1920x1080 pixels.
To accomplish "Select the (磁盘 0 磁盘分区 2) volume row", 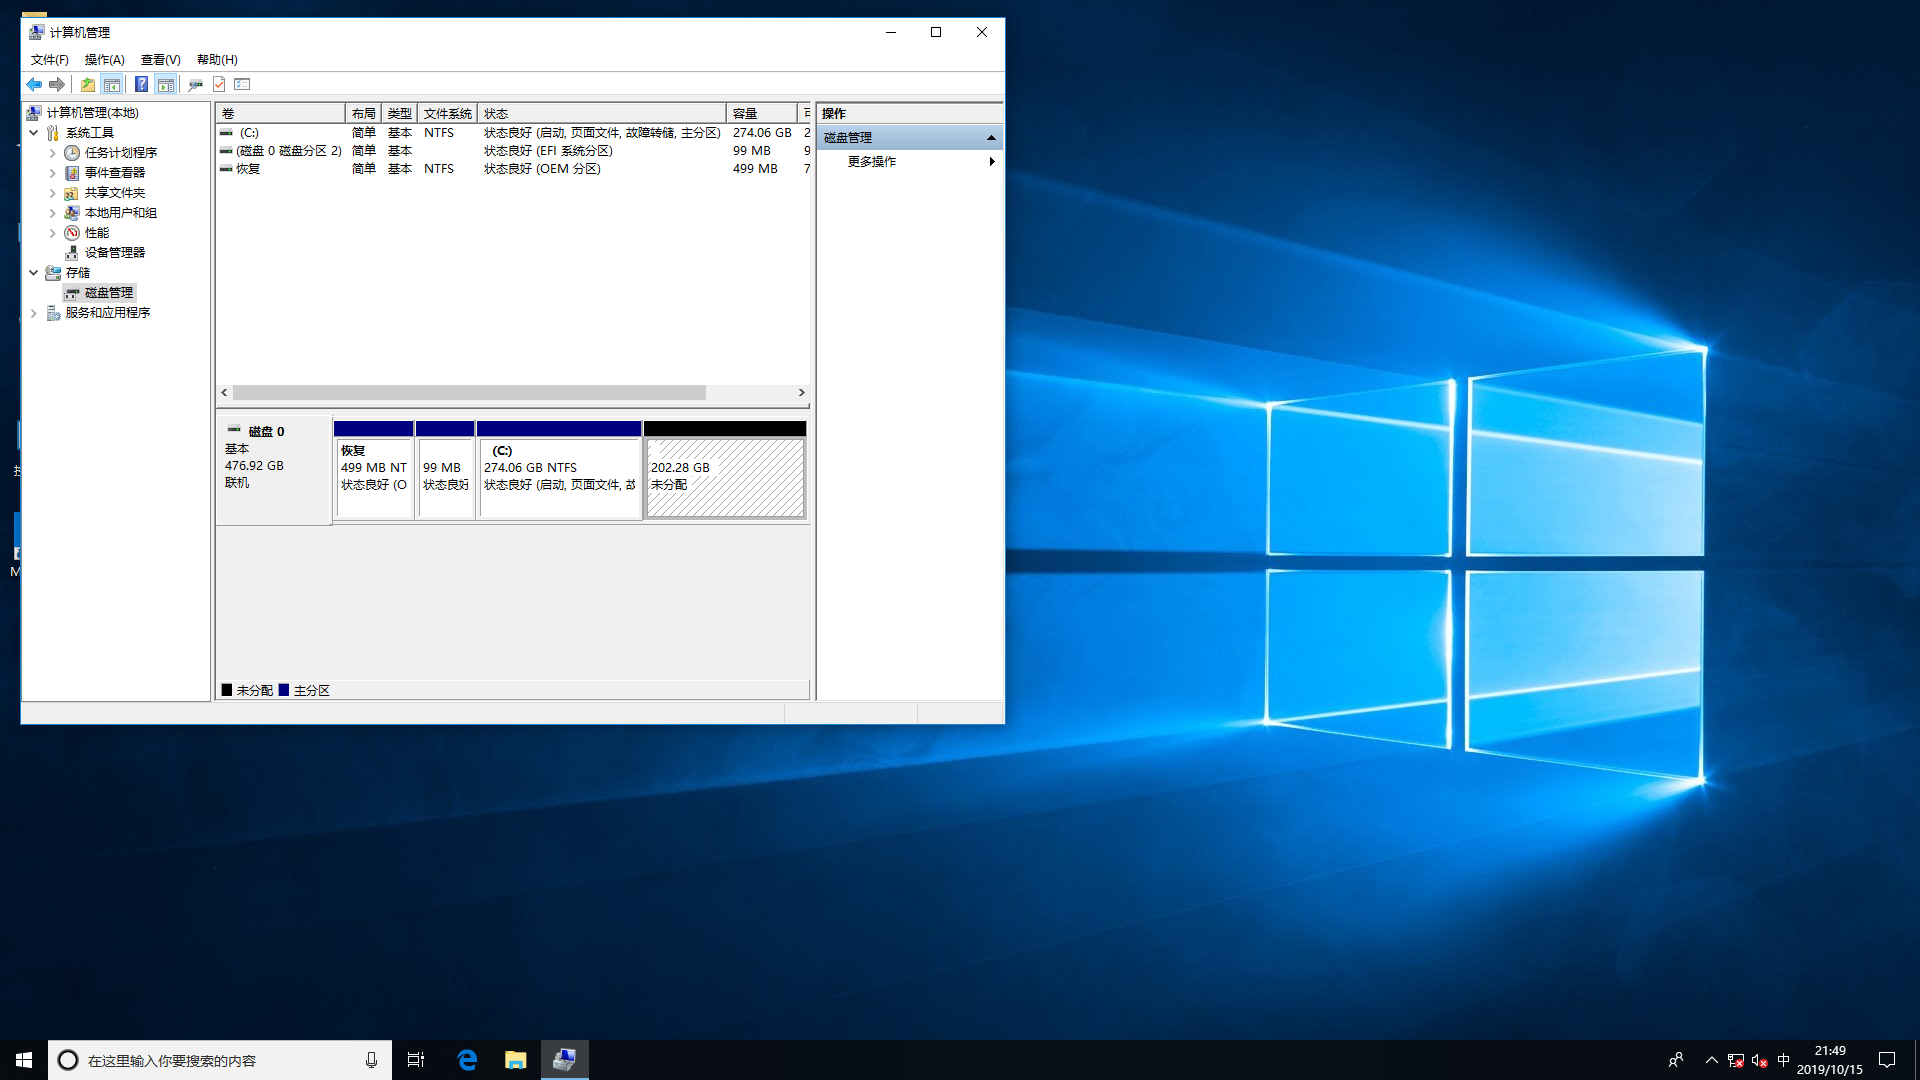I will 513,151.
